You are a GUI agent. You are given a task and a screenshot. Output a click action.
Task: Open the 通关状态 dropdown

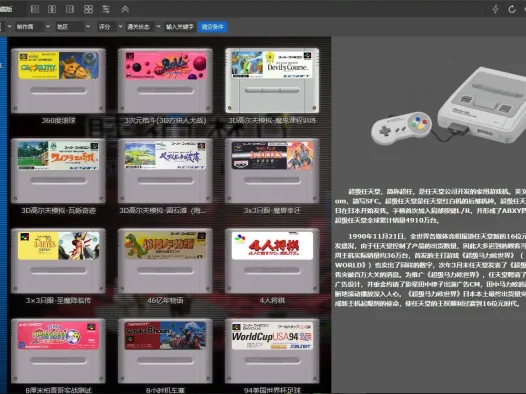(143, 26)
